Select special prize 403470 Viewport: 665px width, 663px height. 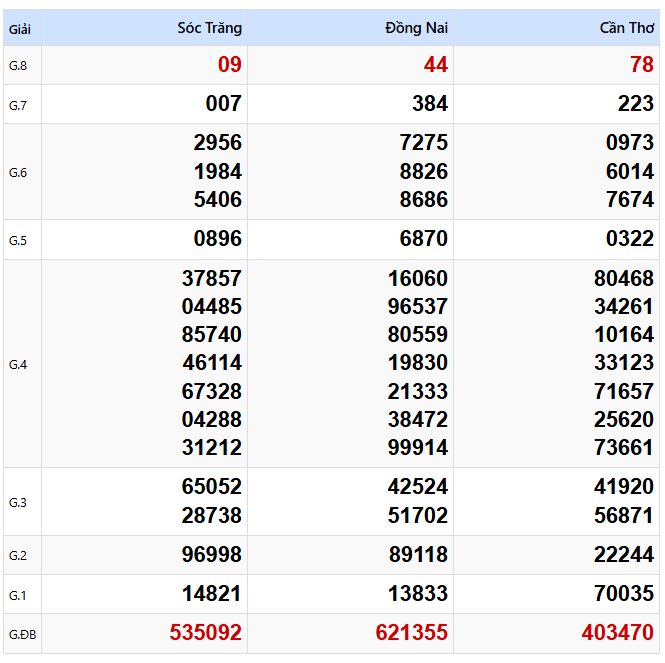tap(618, 632)
